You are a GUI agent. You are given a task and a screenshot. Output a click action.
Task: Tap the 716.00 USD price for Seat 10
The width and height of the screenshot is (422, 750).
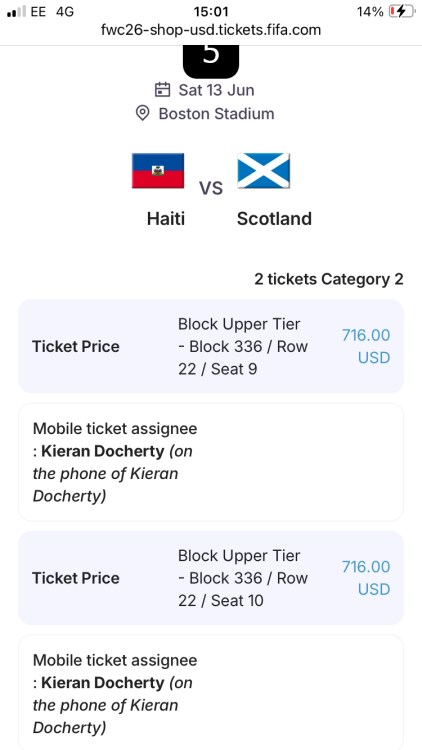366,578
